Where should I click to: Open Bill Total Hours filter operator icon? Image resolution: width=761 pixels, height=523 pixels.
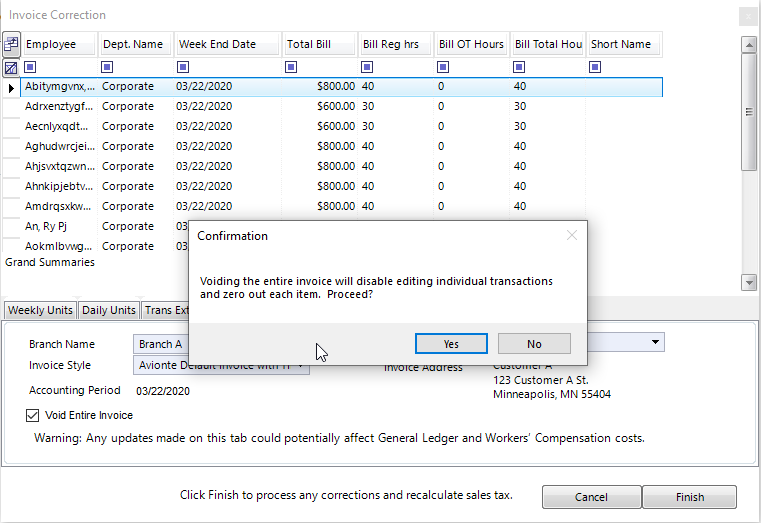click(519, 67)
